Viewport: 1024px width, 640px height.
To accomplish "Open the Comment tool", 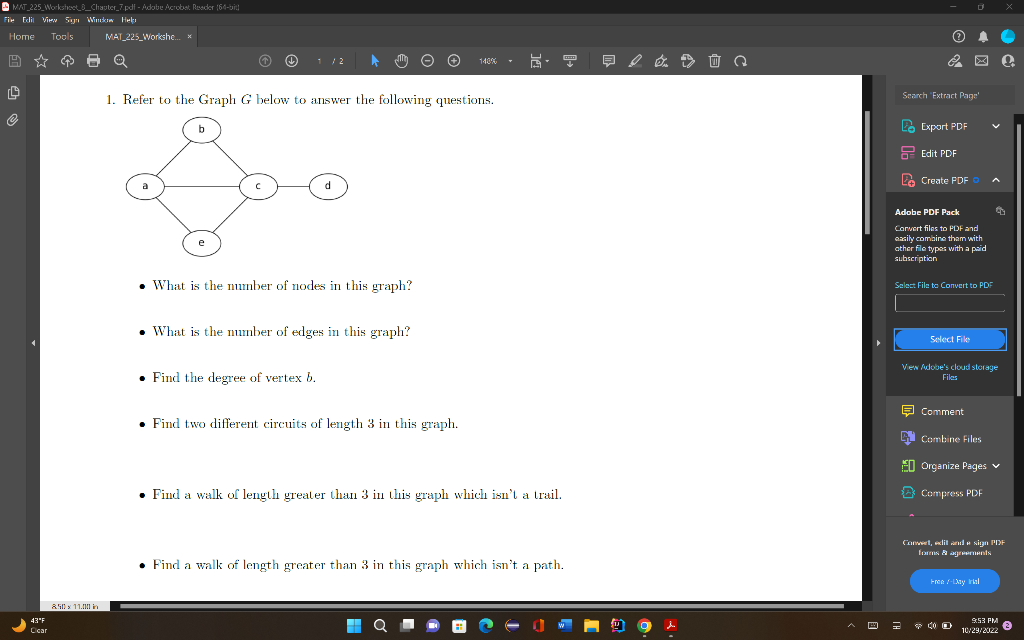I will coord(942,411).
